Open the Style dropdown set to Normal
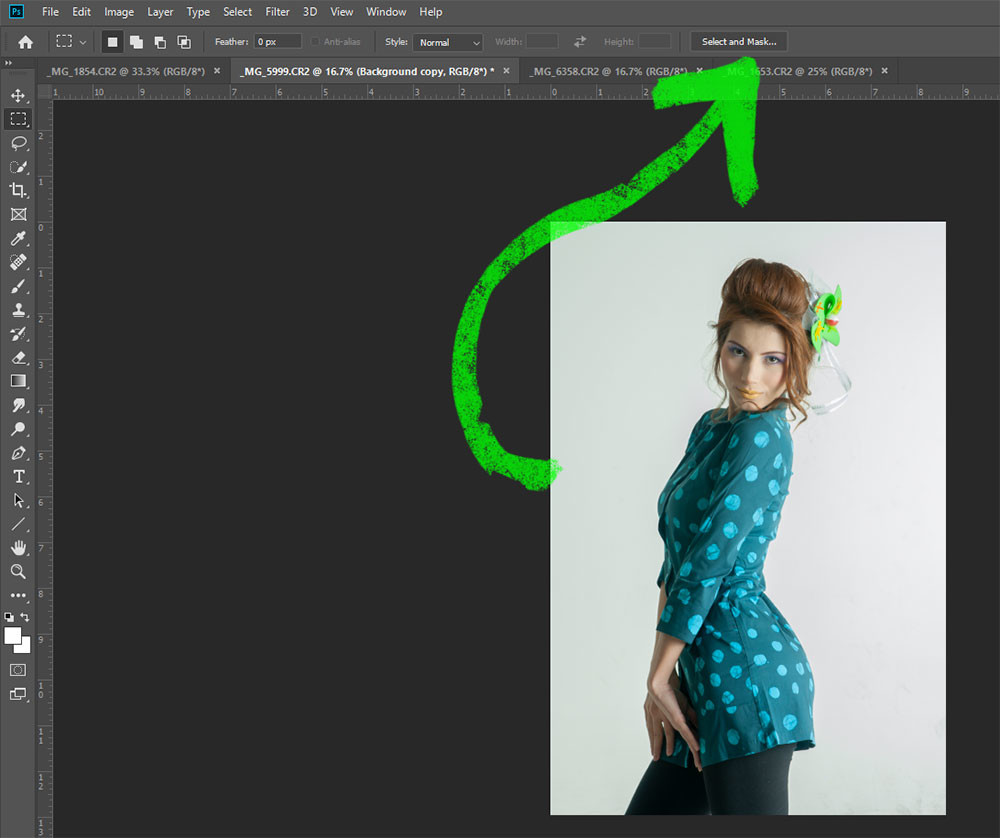This screenshot has width=1000, height=838. (448, 42)
